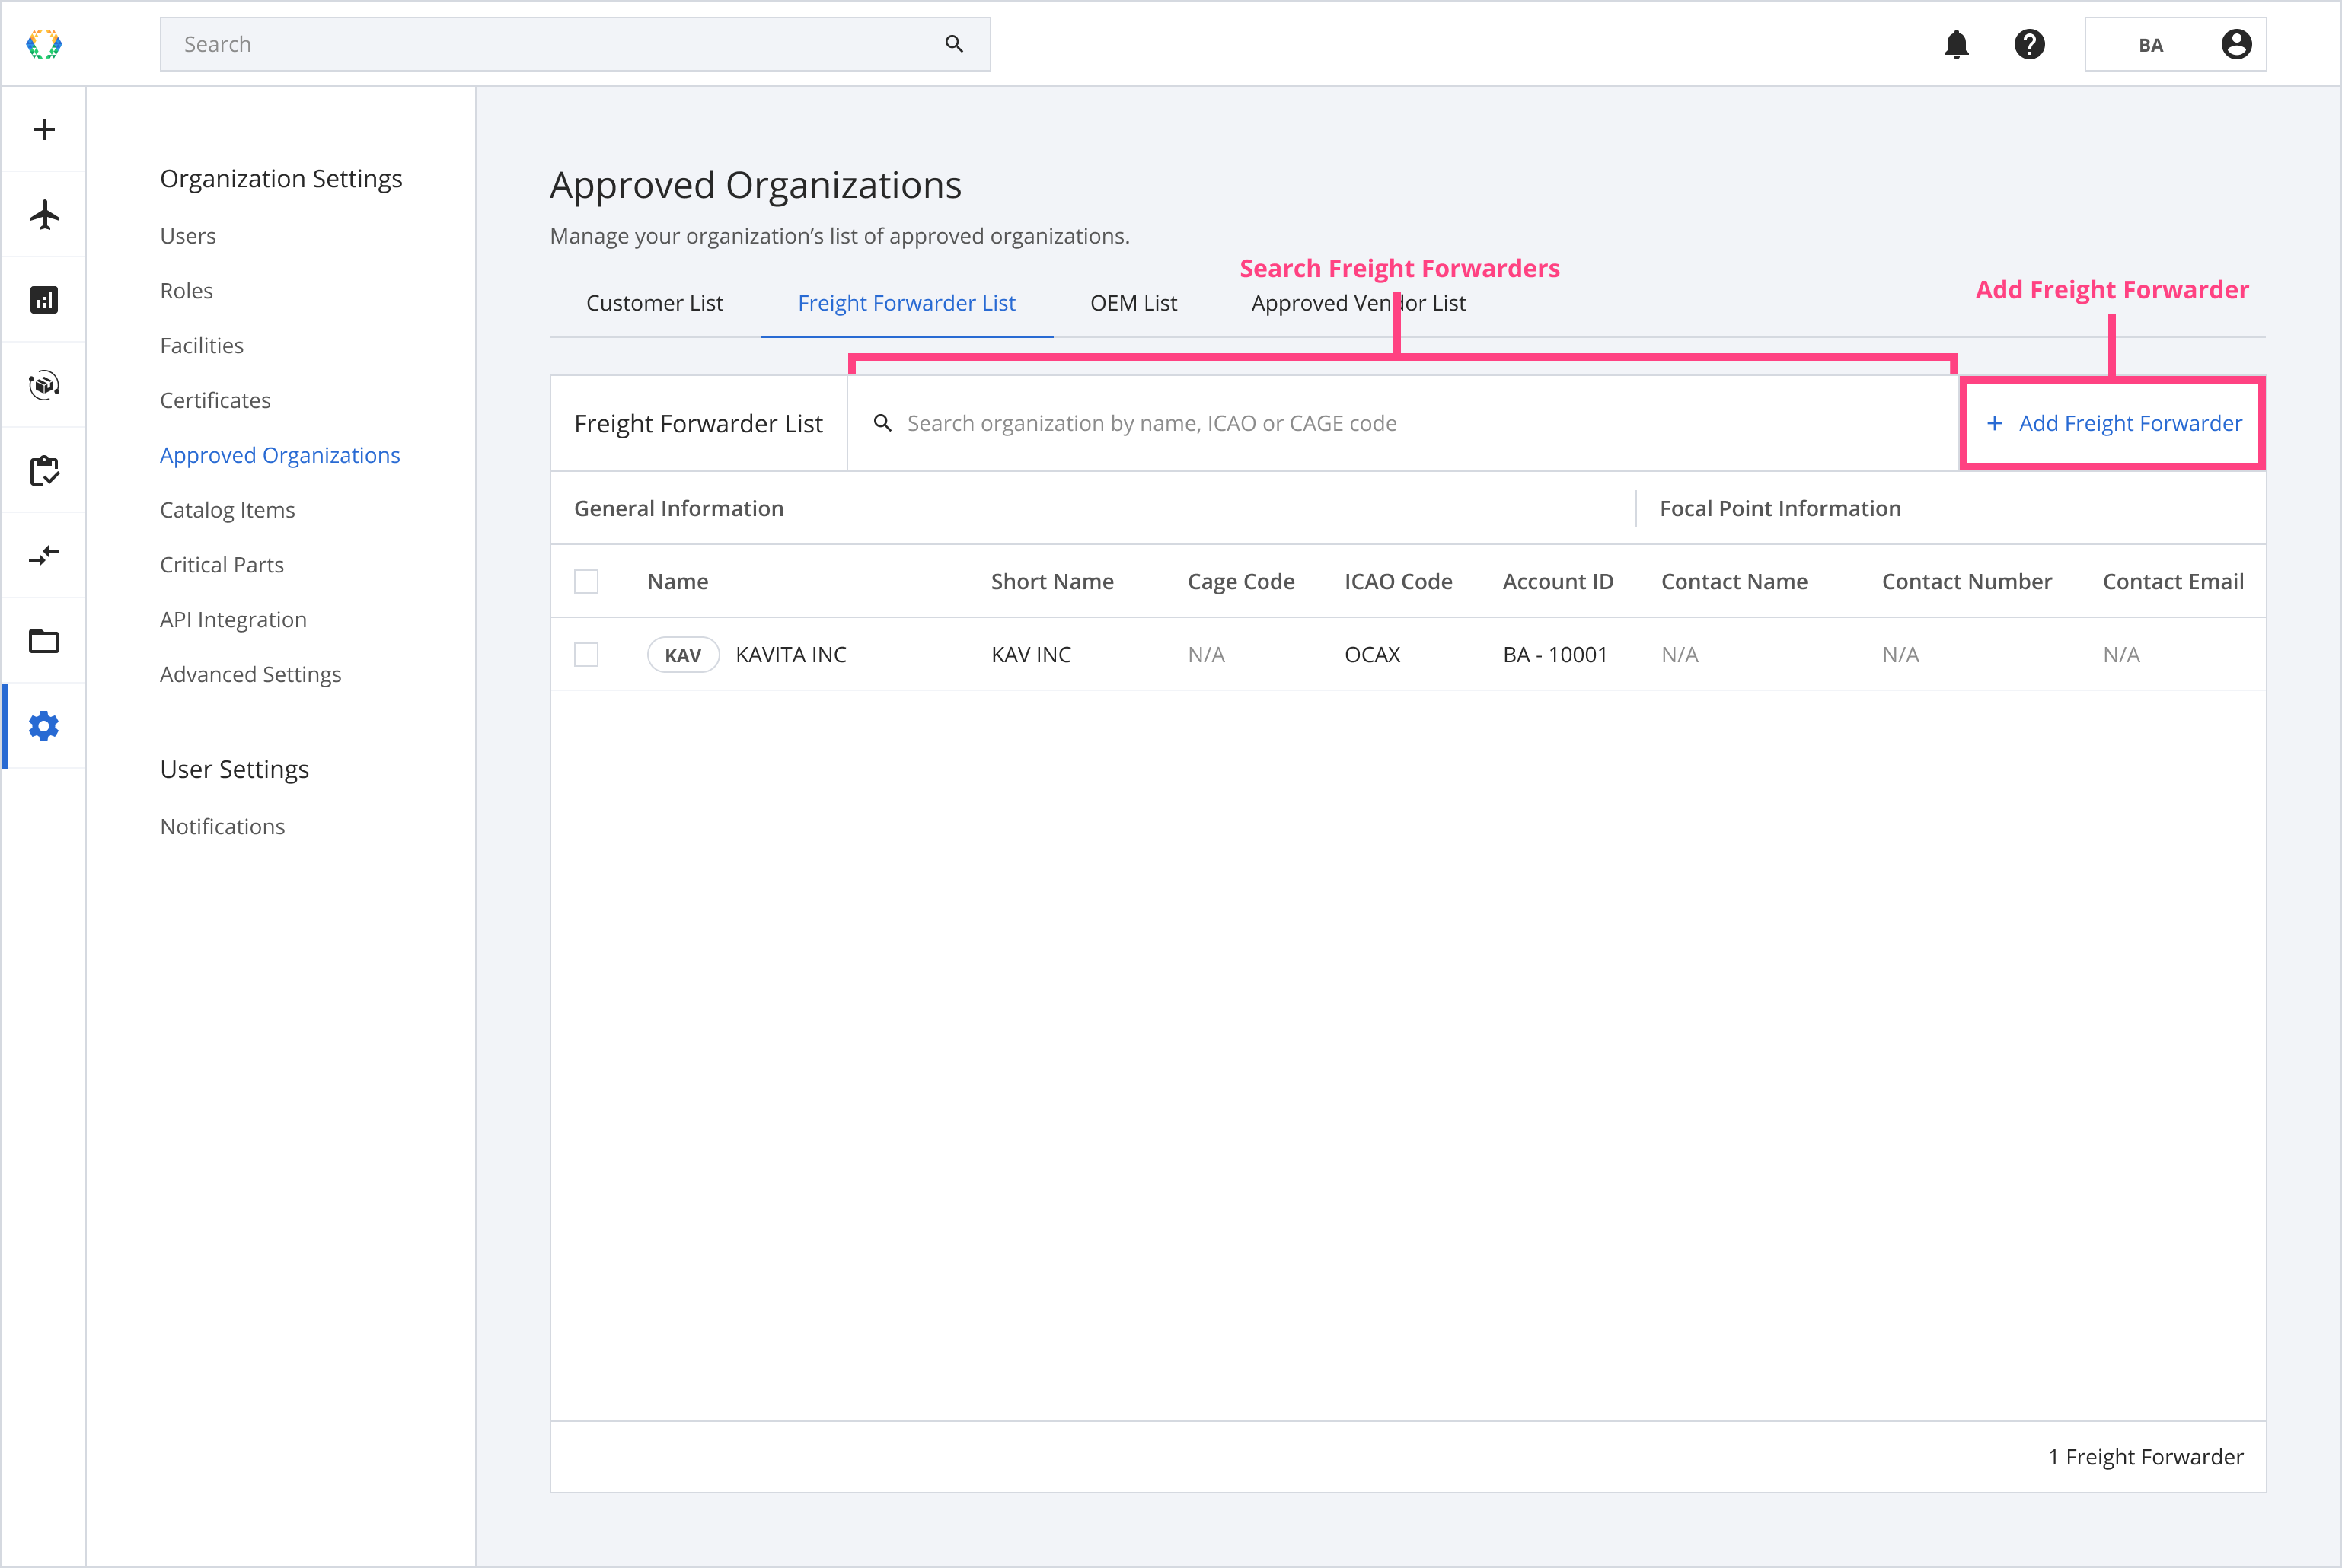Click the KAV badge next to KAVITA INC

(x=683, y=655)
